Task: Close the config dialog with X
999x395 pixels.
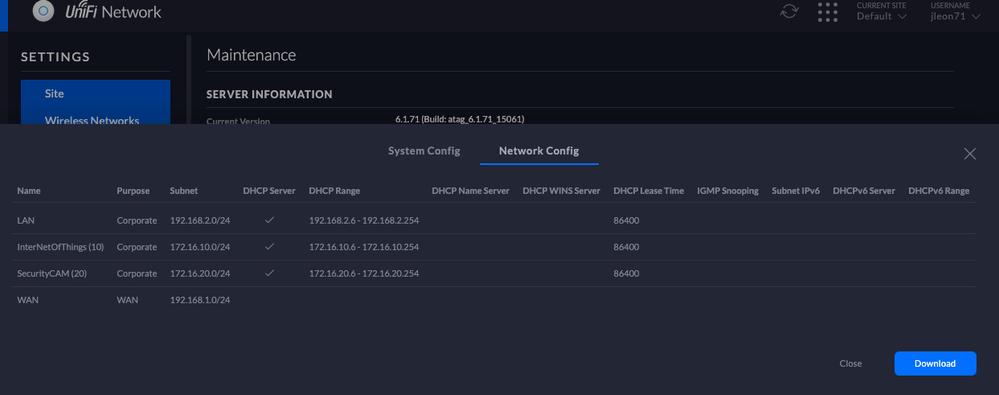Action: click(x=970, y=154)
